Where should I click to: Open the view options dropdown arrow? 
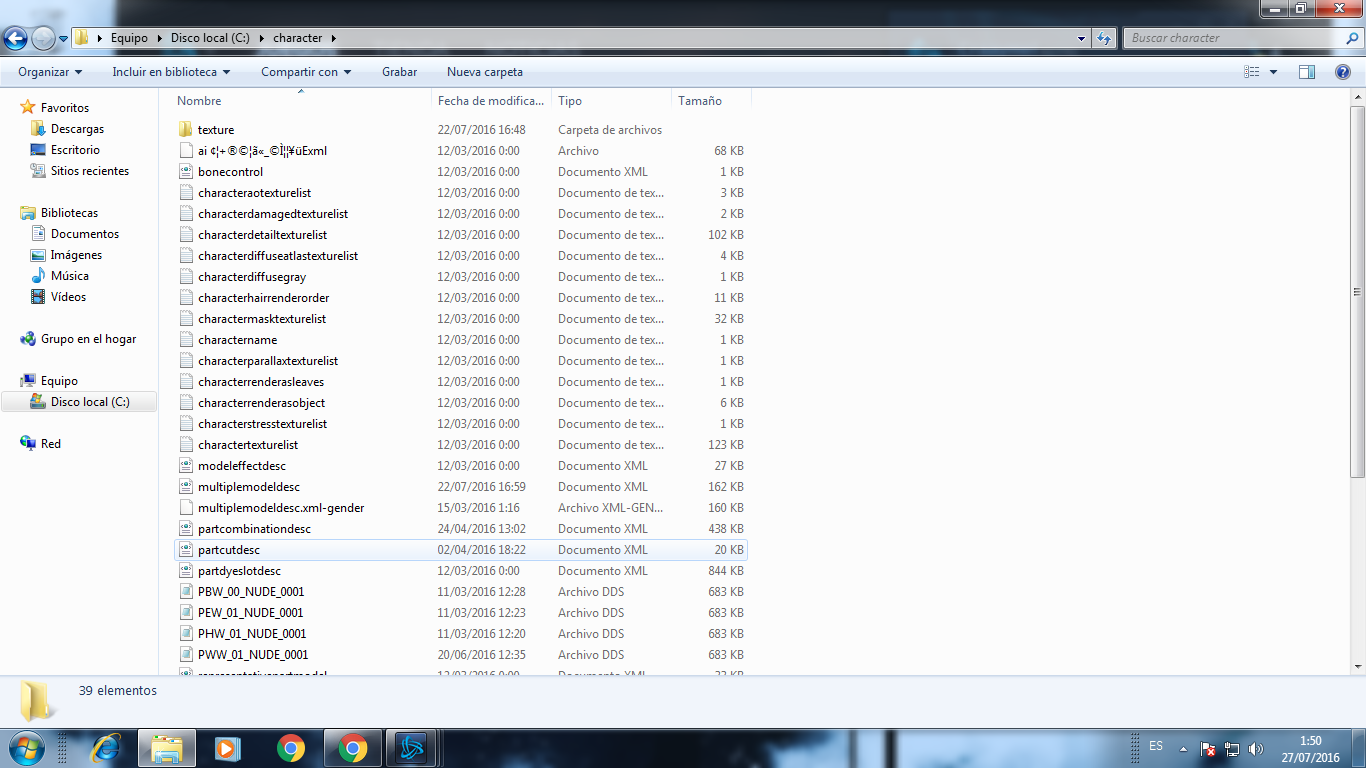(1273, 72)
